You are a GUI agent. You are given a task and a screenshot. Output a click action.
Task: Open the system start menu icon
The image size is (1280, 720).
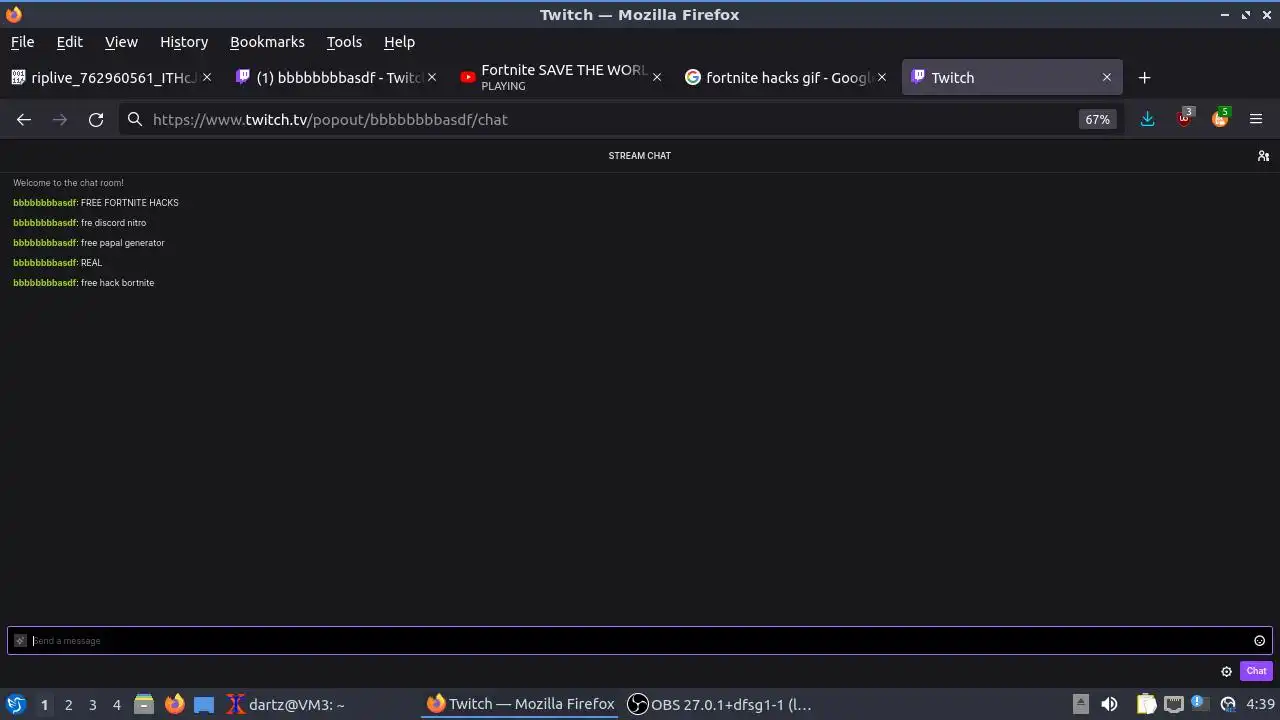pos(15,704)
